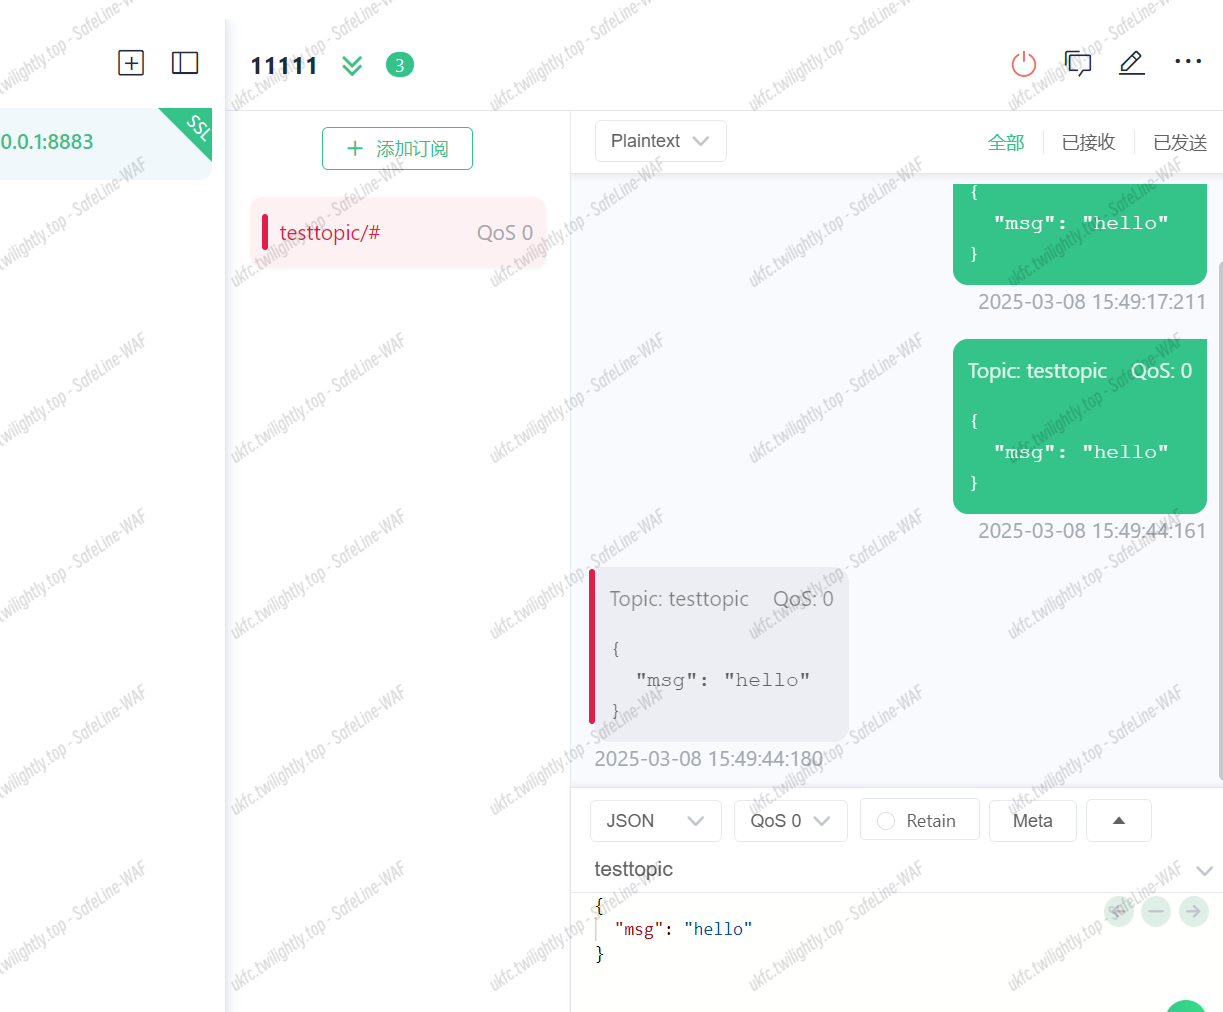1223x1012 pixels.
Task: Open the Plaintext format dropdown
Action: [x=660, y=141]
